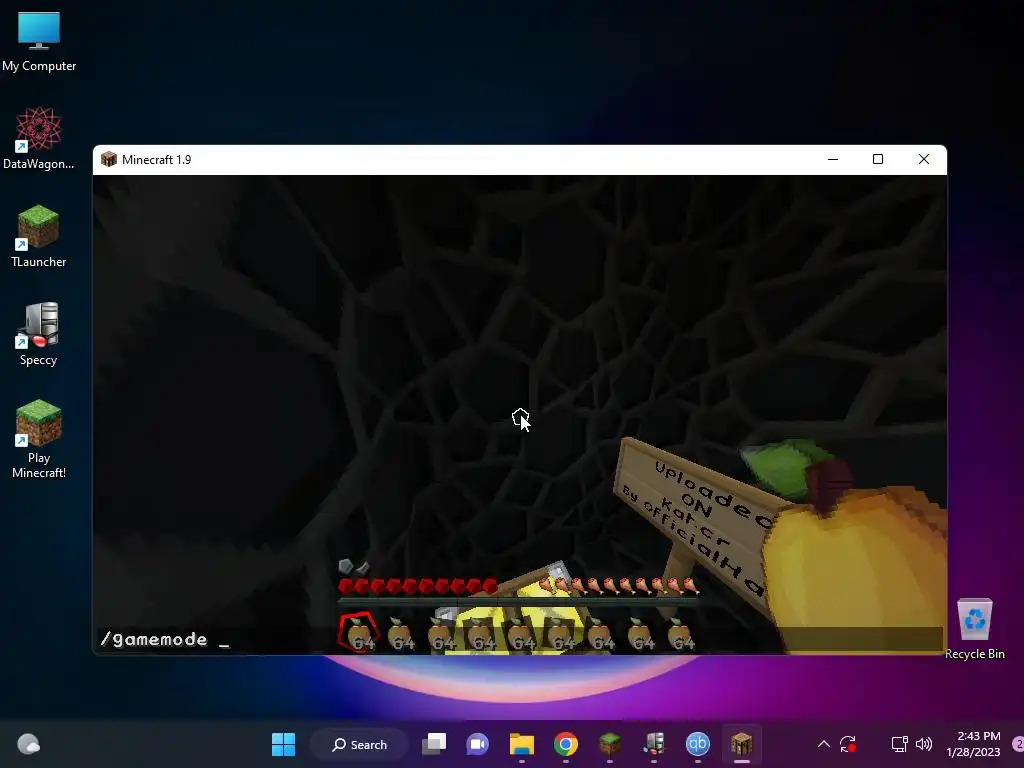
Task: Select the DataWagon desktop shortcut
Action: click(39, 138)
